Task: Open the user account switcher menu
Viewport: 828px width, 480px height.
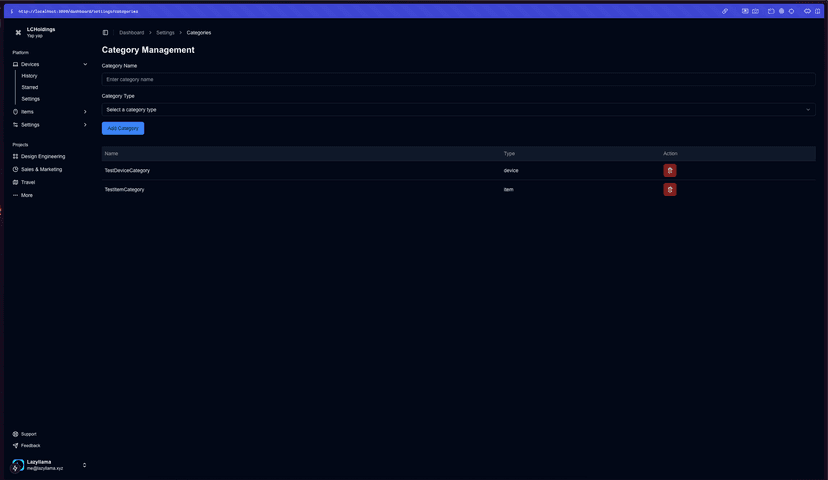Action: tap(84, 465)
